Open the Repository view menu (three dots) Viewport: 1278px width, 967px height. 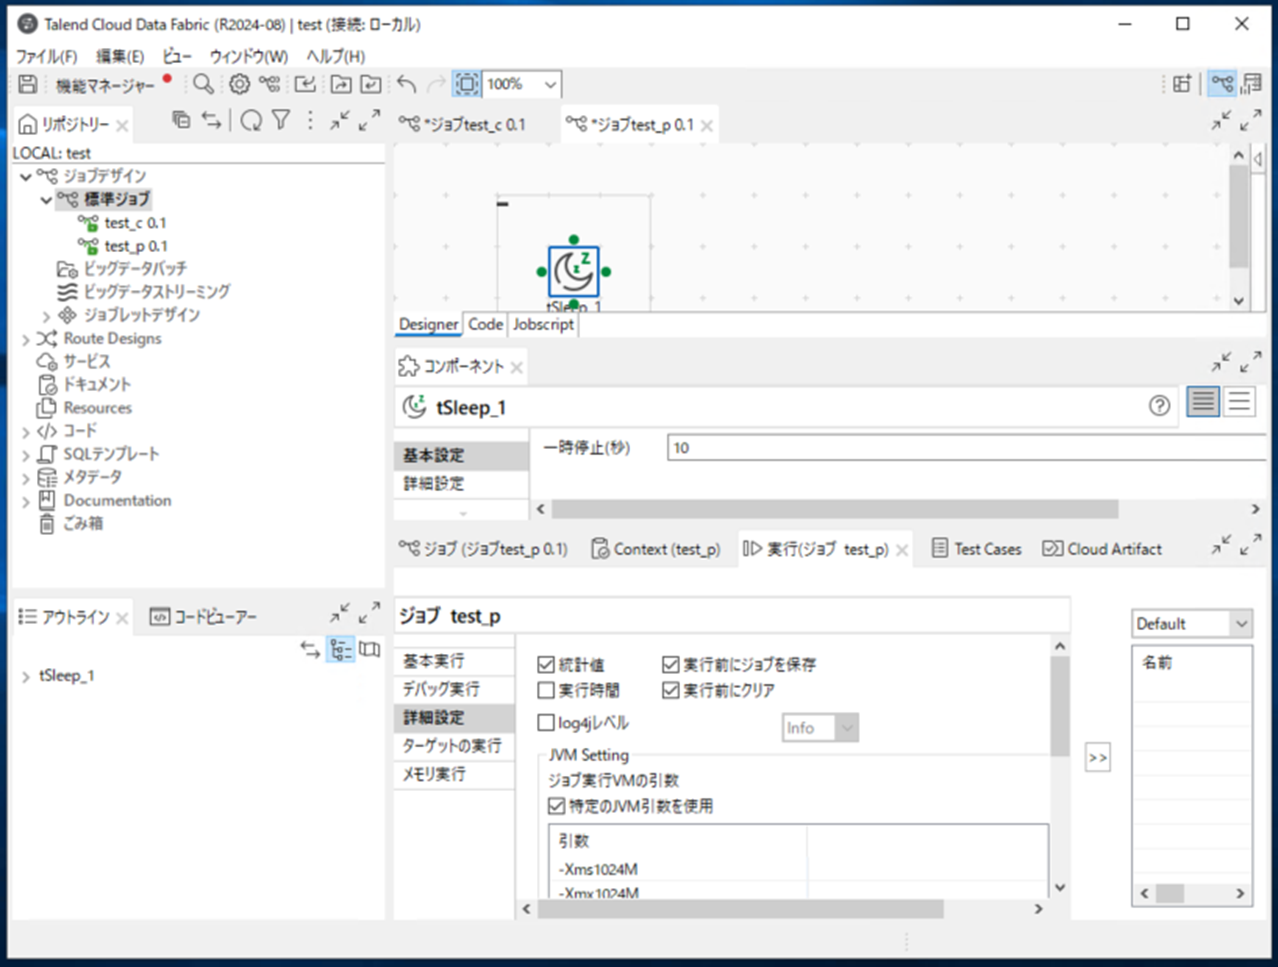point(310,121)
